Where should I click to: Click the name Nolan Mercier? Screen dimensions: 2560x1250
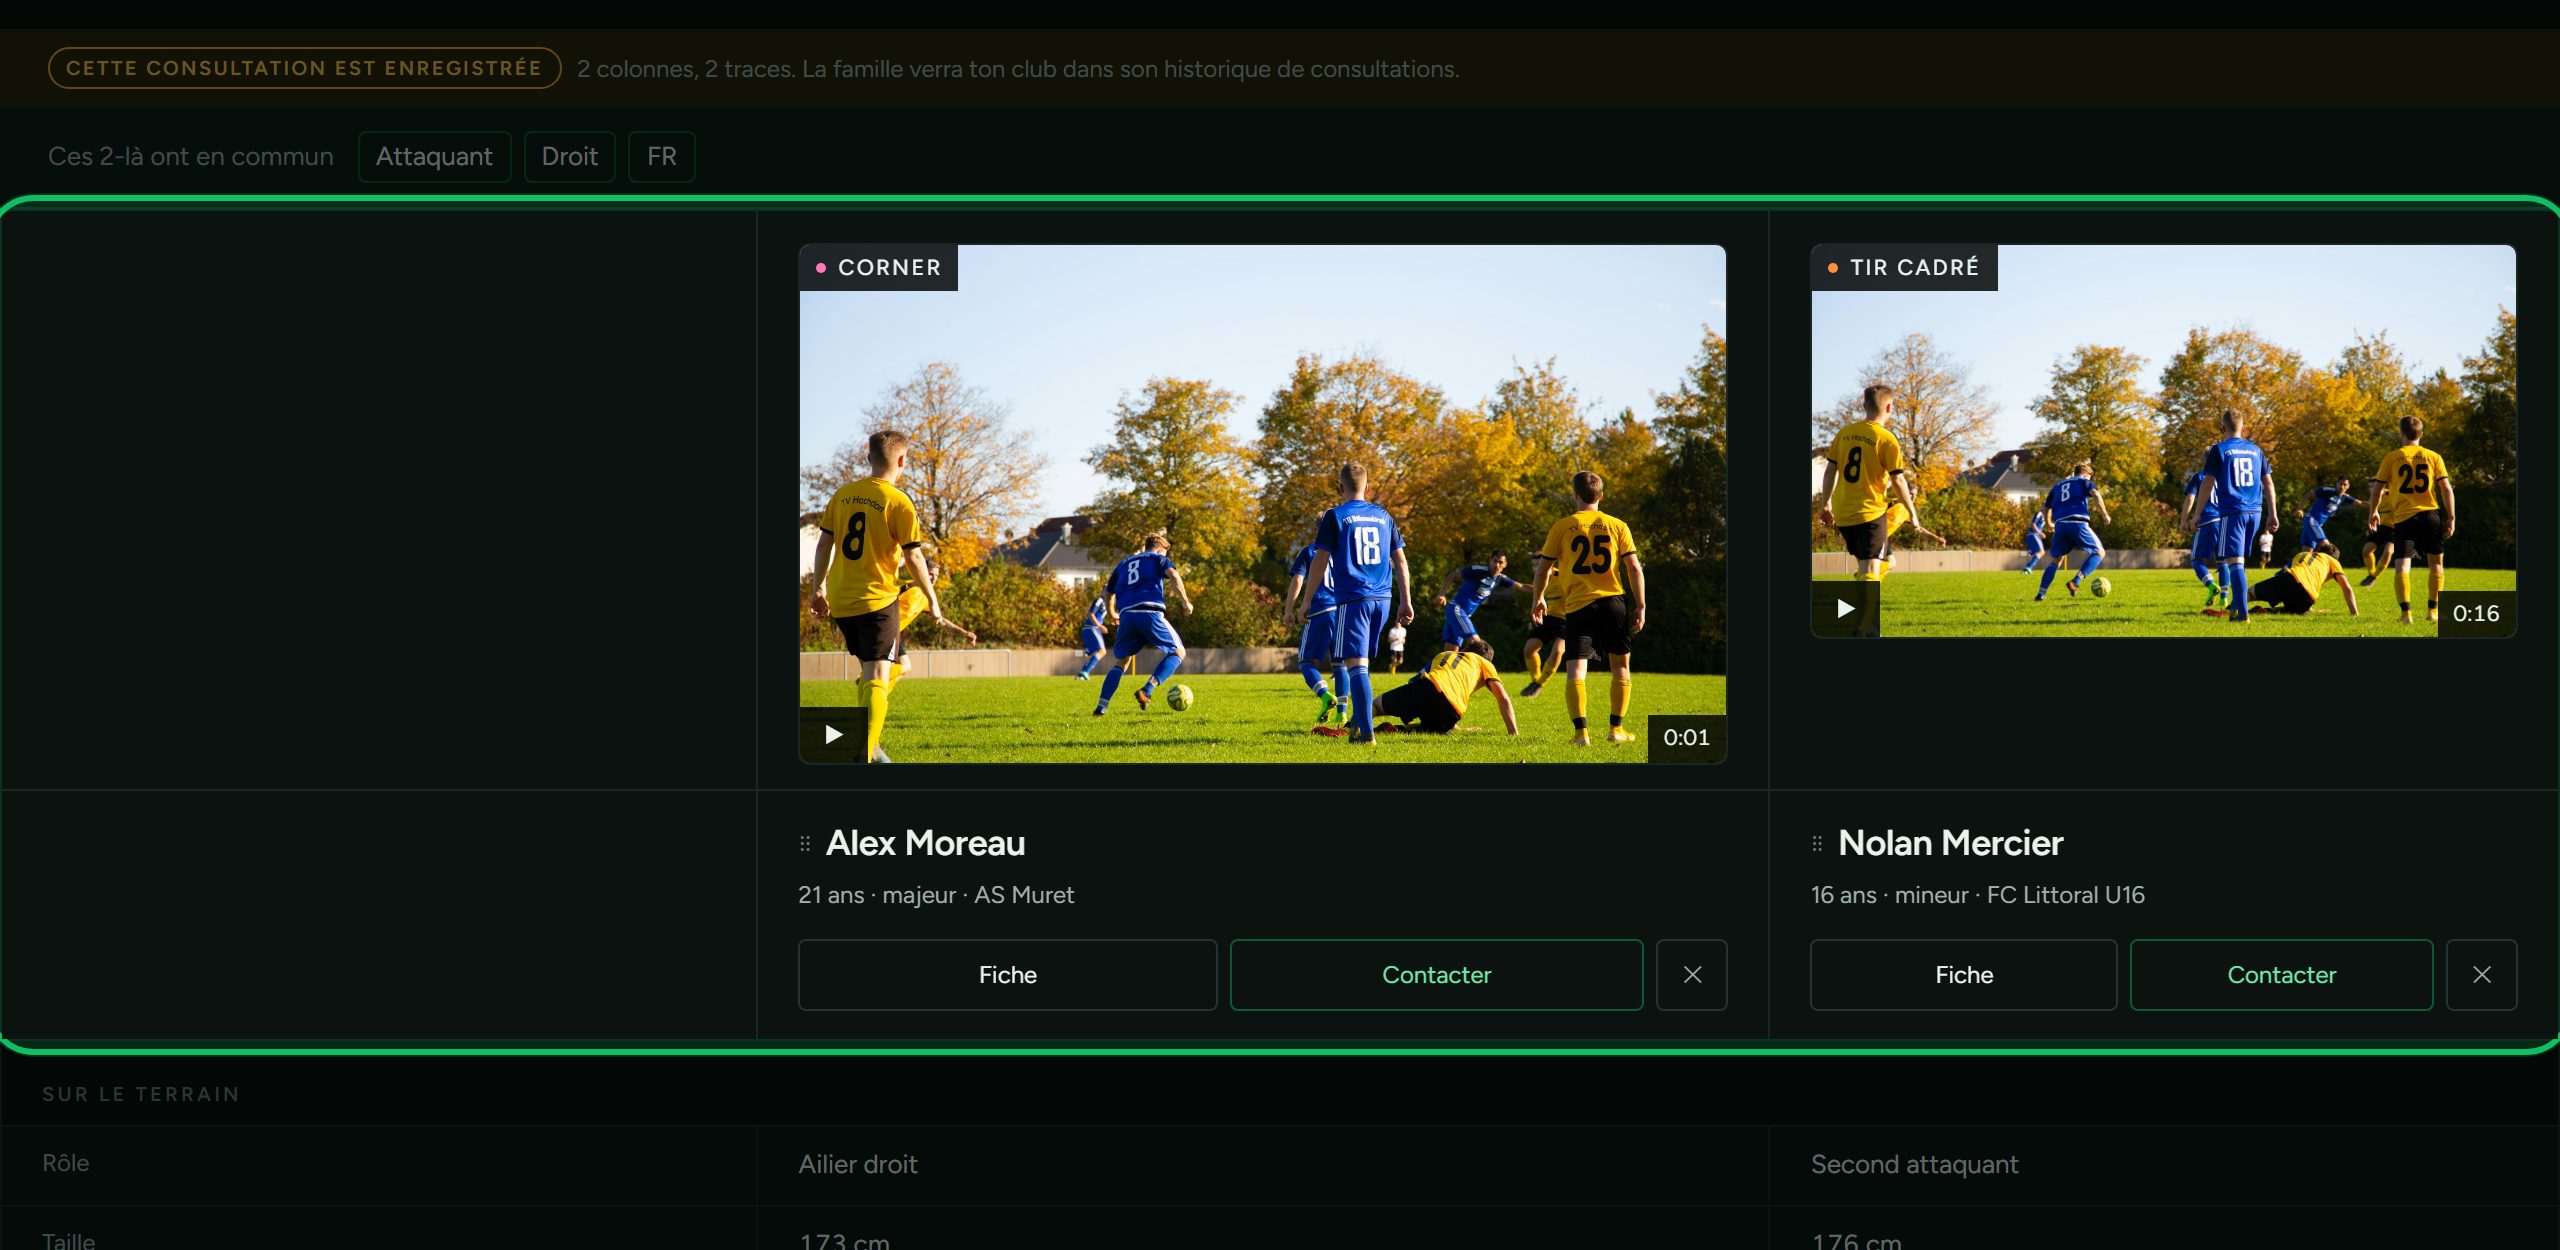click(x=1950, y=844)
